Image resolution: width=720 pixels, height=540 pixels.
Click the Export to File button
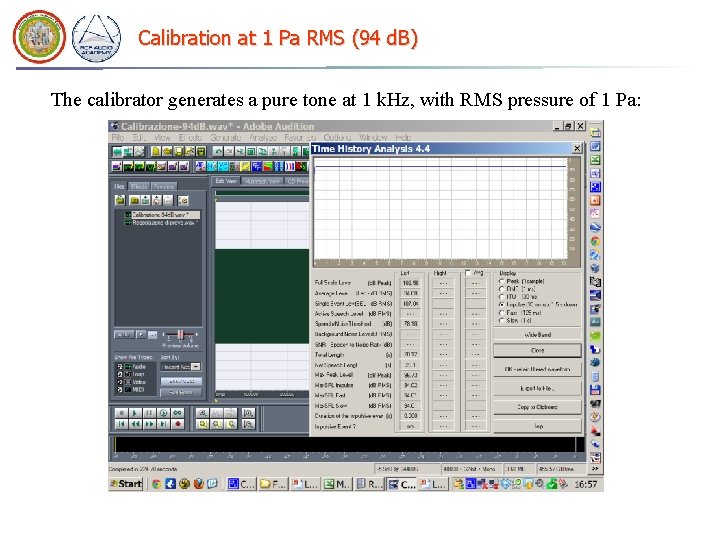click(x=537, y=388)
